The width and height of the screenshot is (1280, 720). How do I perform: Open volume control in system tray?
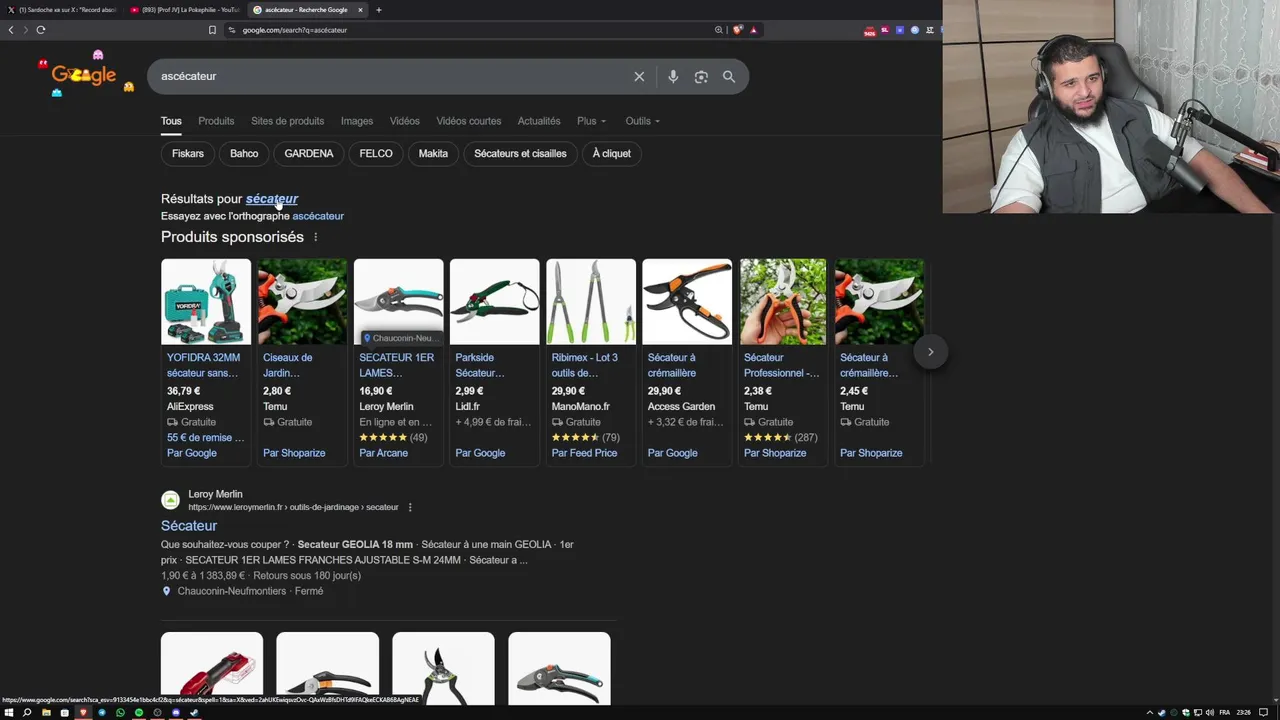click(x=1210, y=713)
